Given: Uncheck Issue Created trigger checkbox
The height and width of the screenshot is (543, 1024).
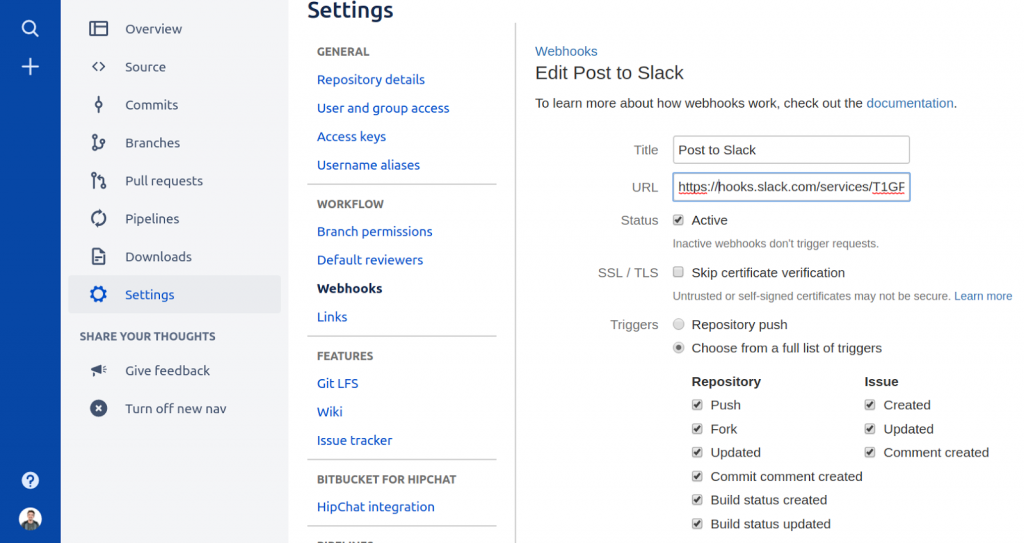Looking at the screenshot, I should (x=870, y=404).
